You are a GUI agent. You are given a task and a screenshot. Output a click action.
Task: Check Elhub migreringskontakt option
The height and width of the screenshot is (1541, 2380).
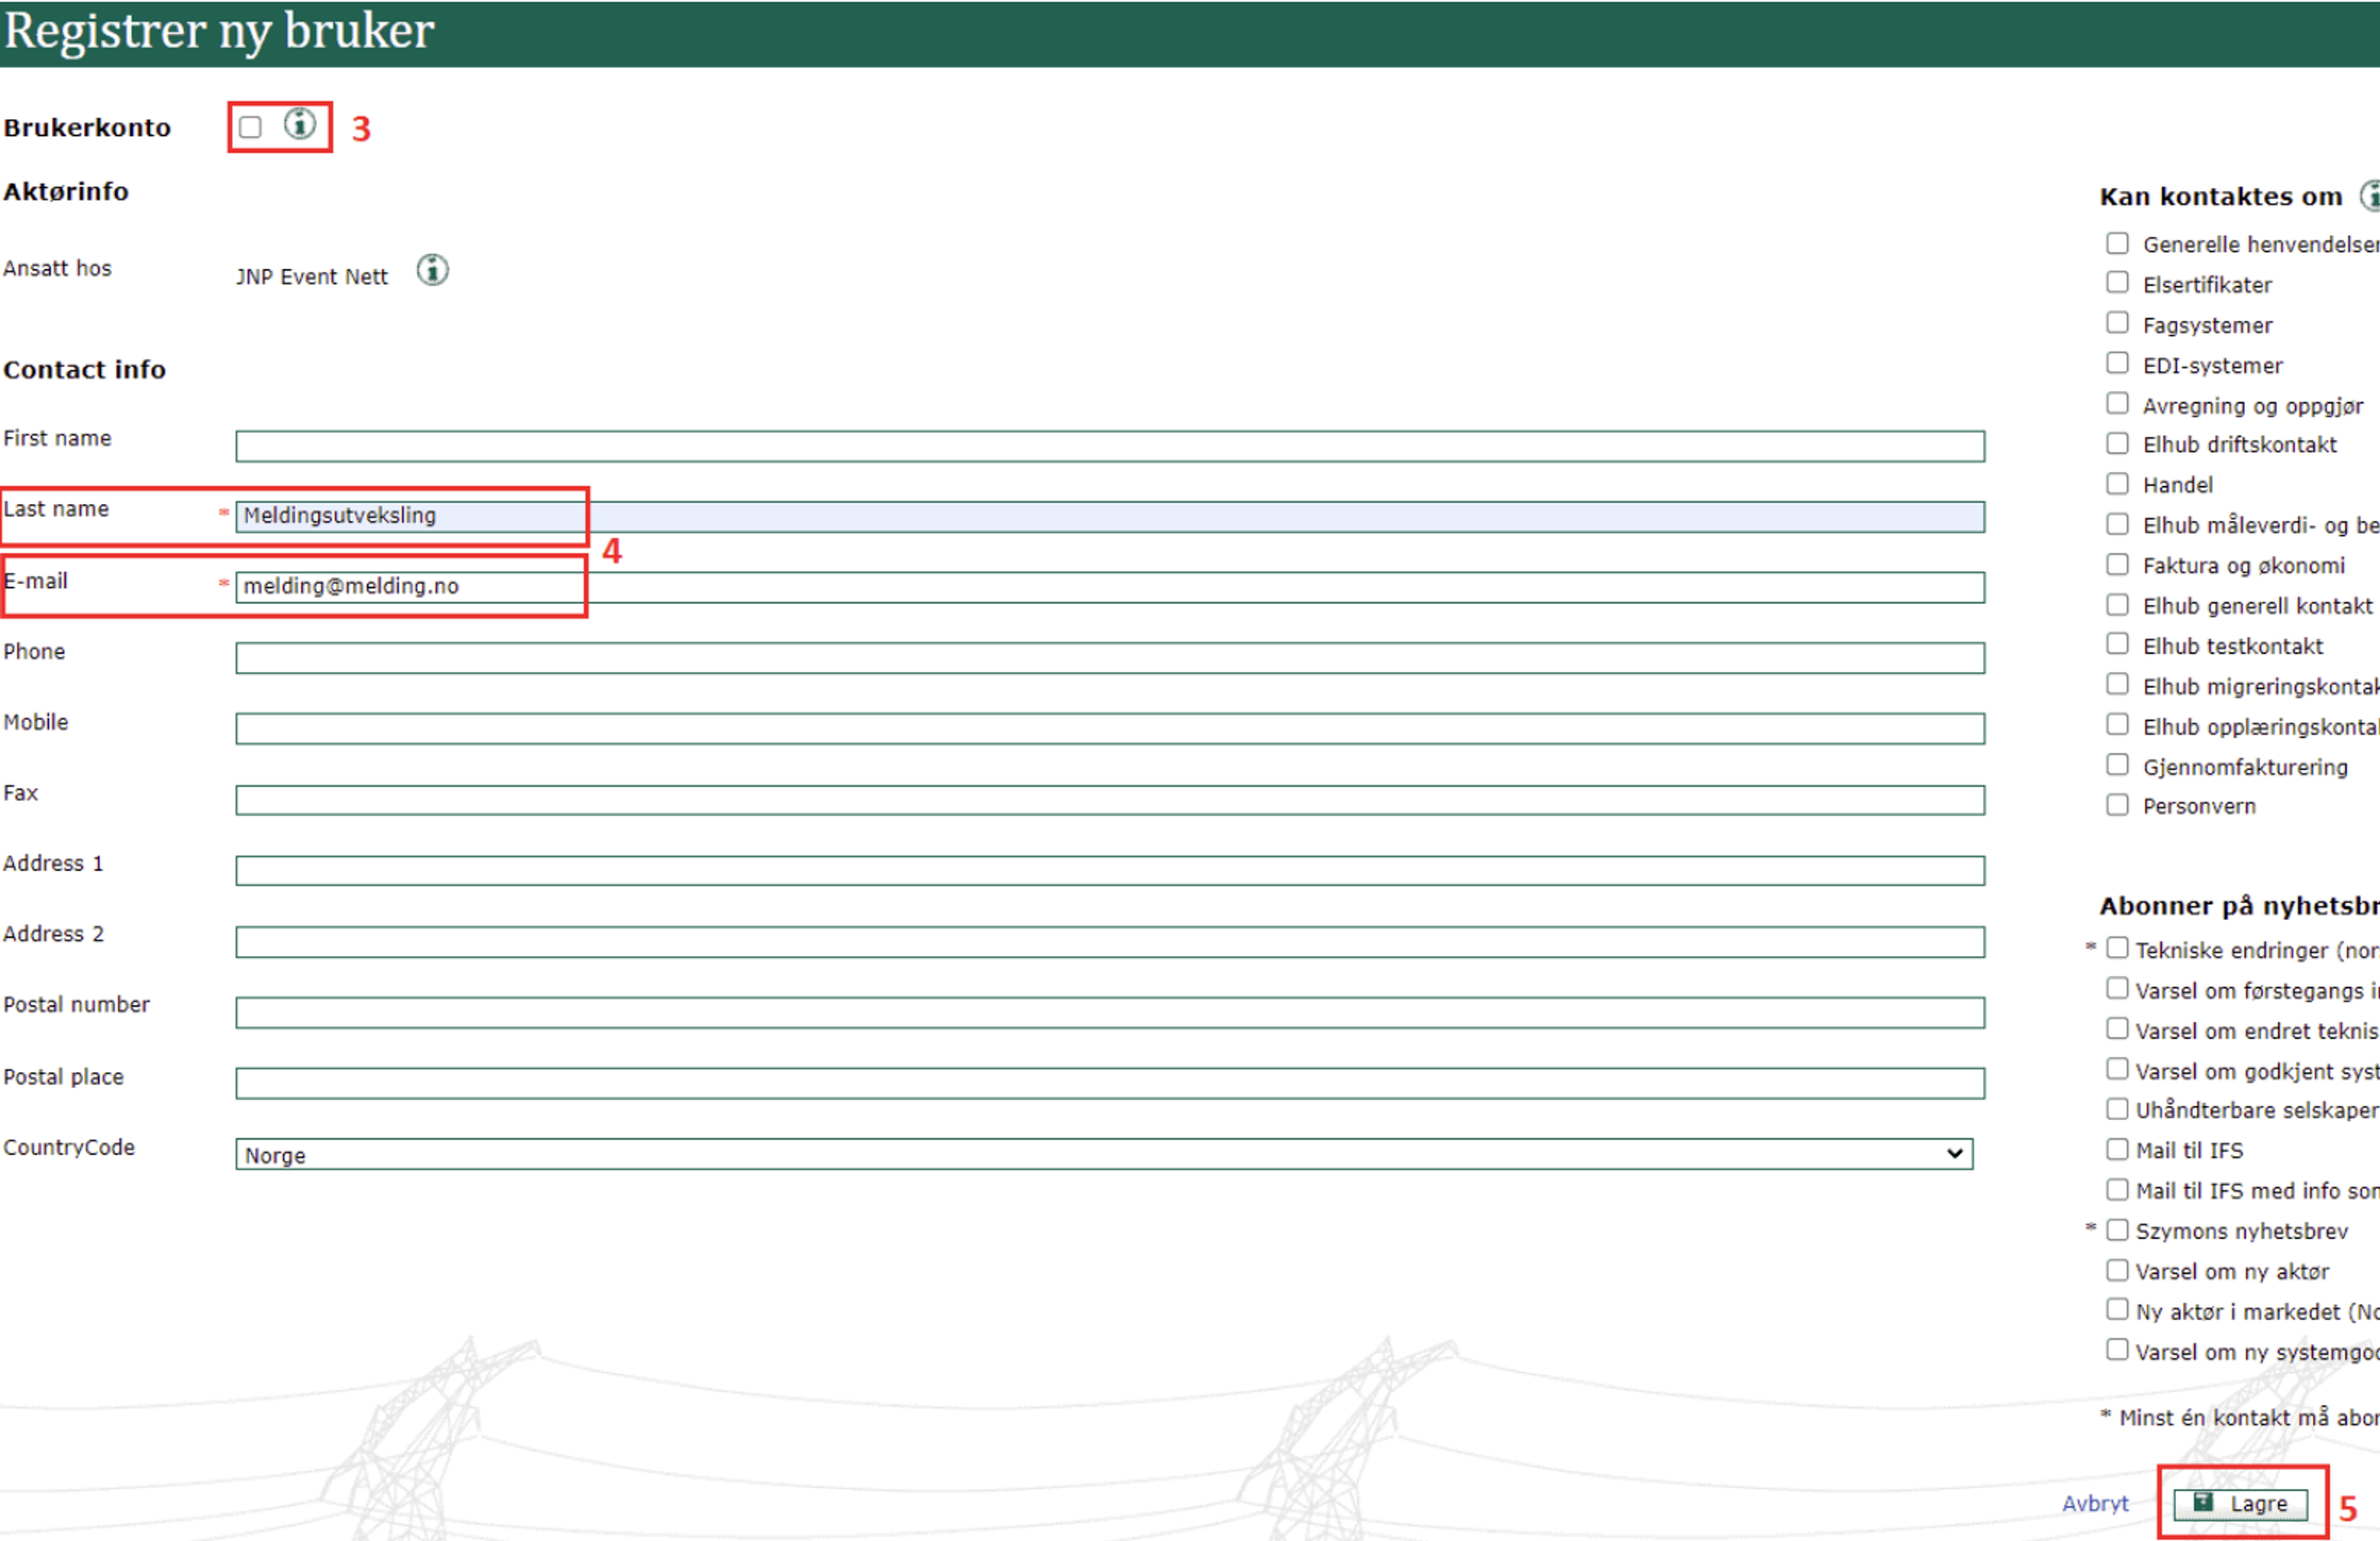[x=2117, y=684]
